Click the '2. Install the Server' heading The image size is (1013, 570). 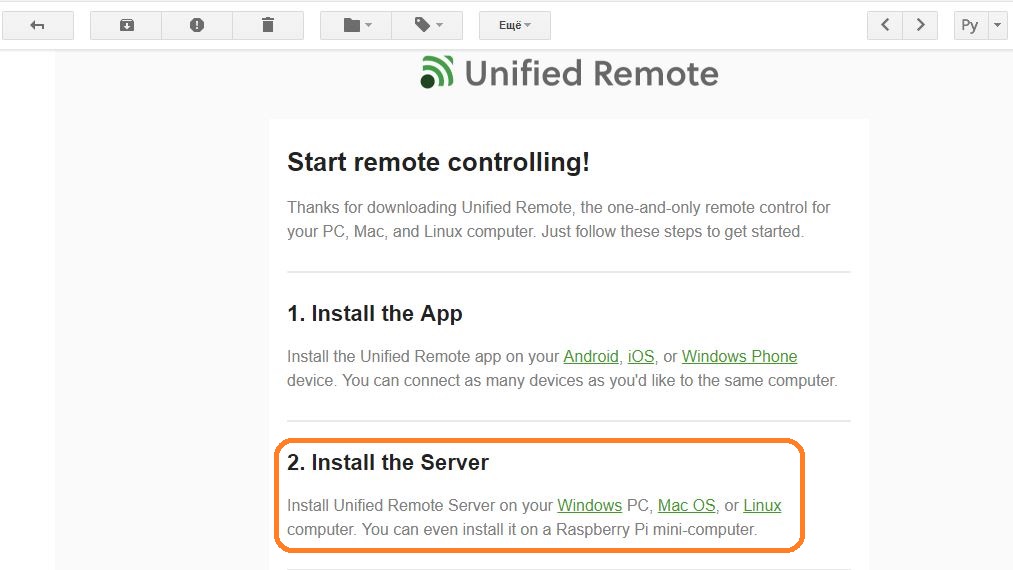coord(388,463)
